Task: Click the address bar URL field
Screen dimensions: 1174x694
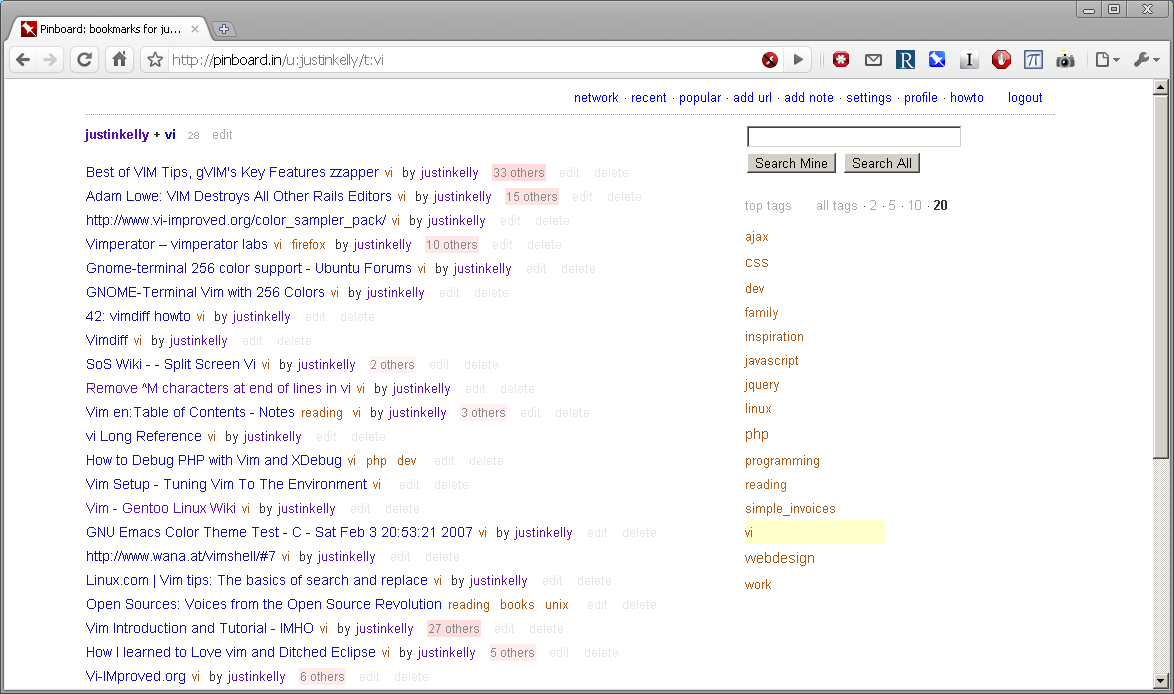Action: (x=460, y=60)
